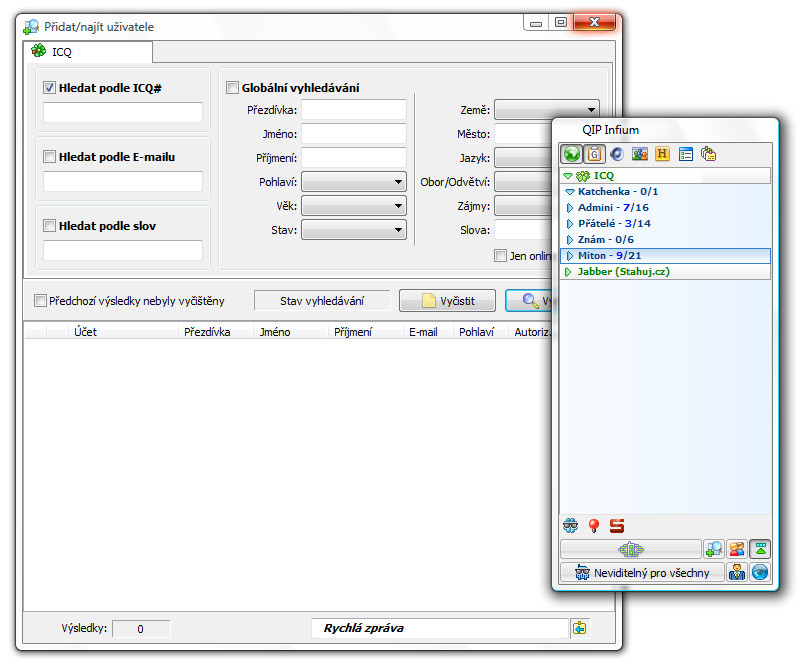Expand the Přátelé group
The width and height of the screenshot is (798, 671).
pyautogui.click(x=570, y=223)
